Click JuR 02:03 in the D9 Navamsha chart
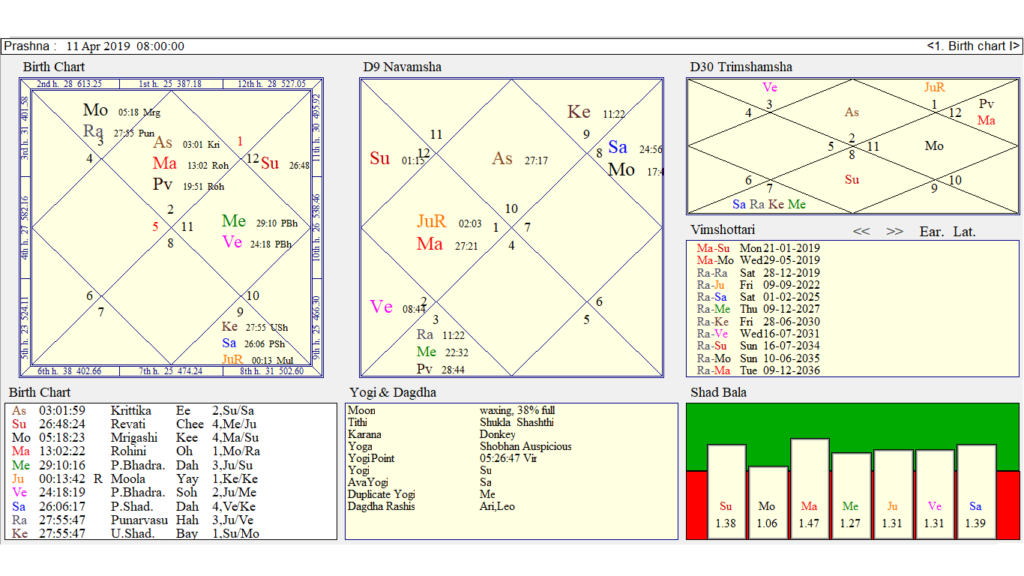 (449, 222)
